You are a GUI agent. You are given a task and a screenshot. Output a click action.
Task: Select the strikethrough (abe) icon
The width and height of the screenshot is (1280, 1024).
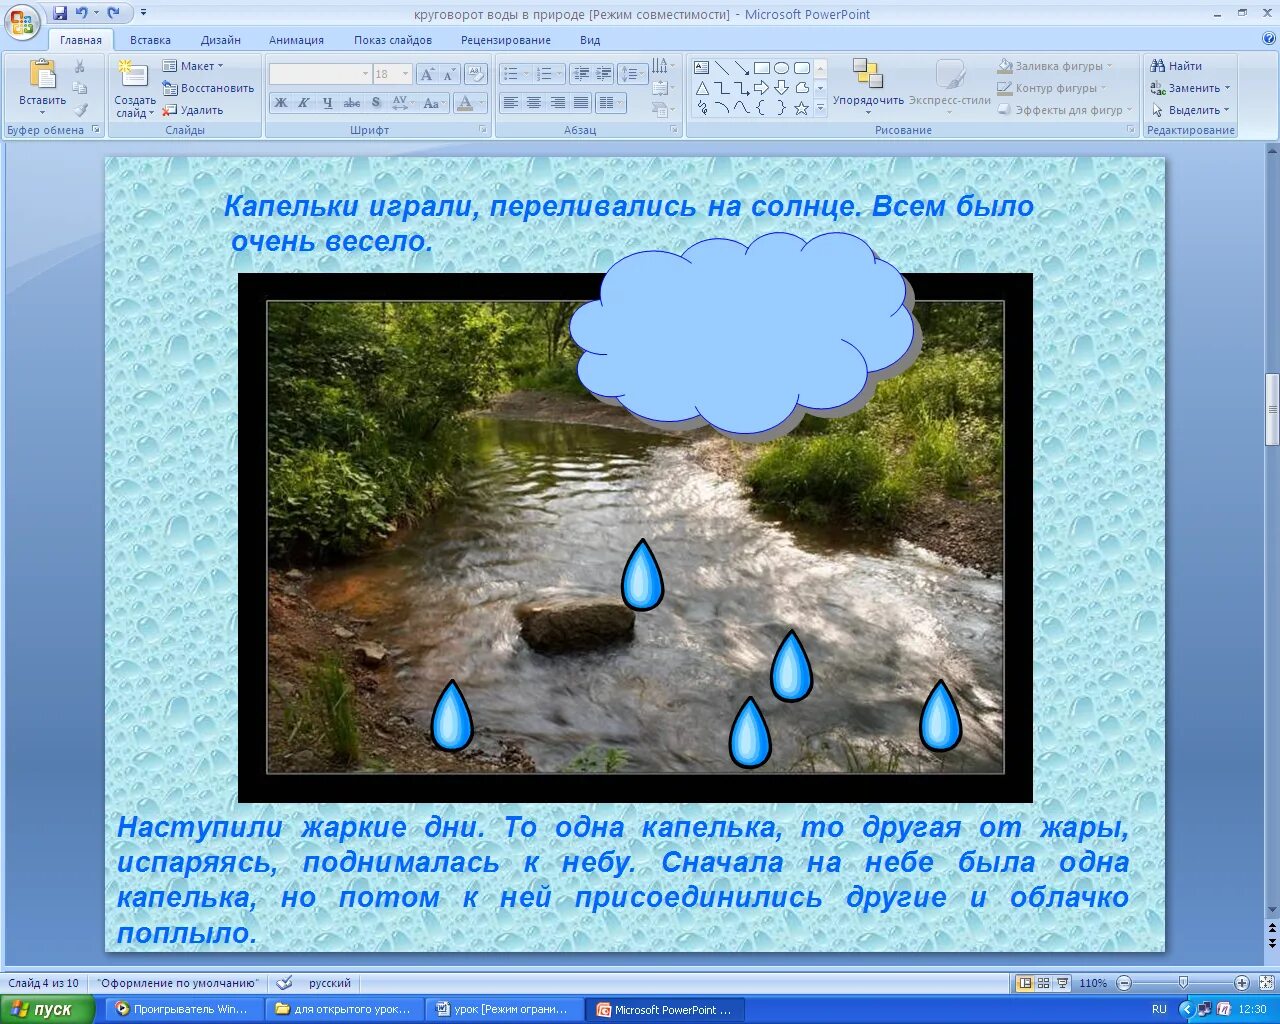351,103
